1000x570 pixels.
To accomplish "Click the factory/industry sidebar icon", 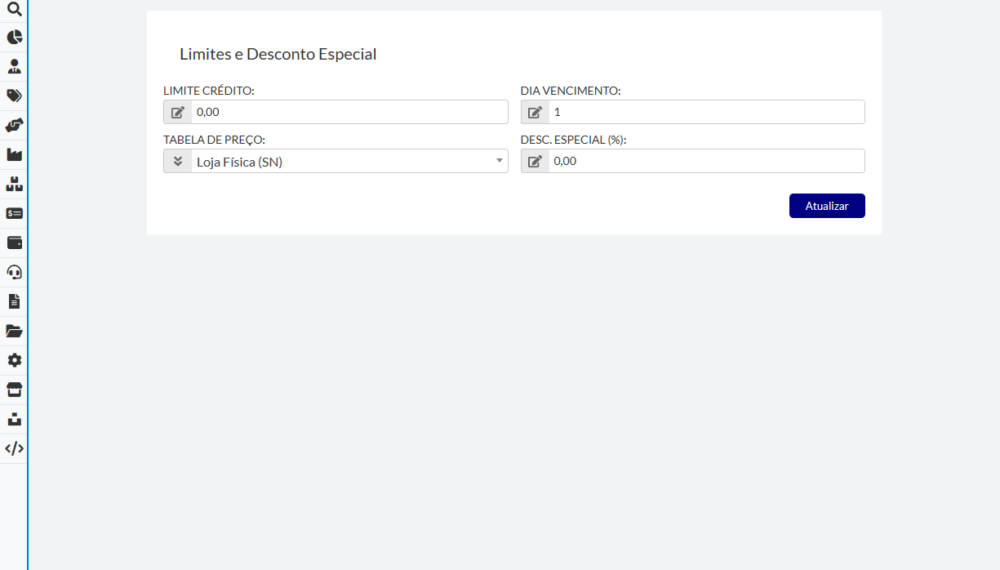I will pos(14,155).
